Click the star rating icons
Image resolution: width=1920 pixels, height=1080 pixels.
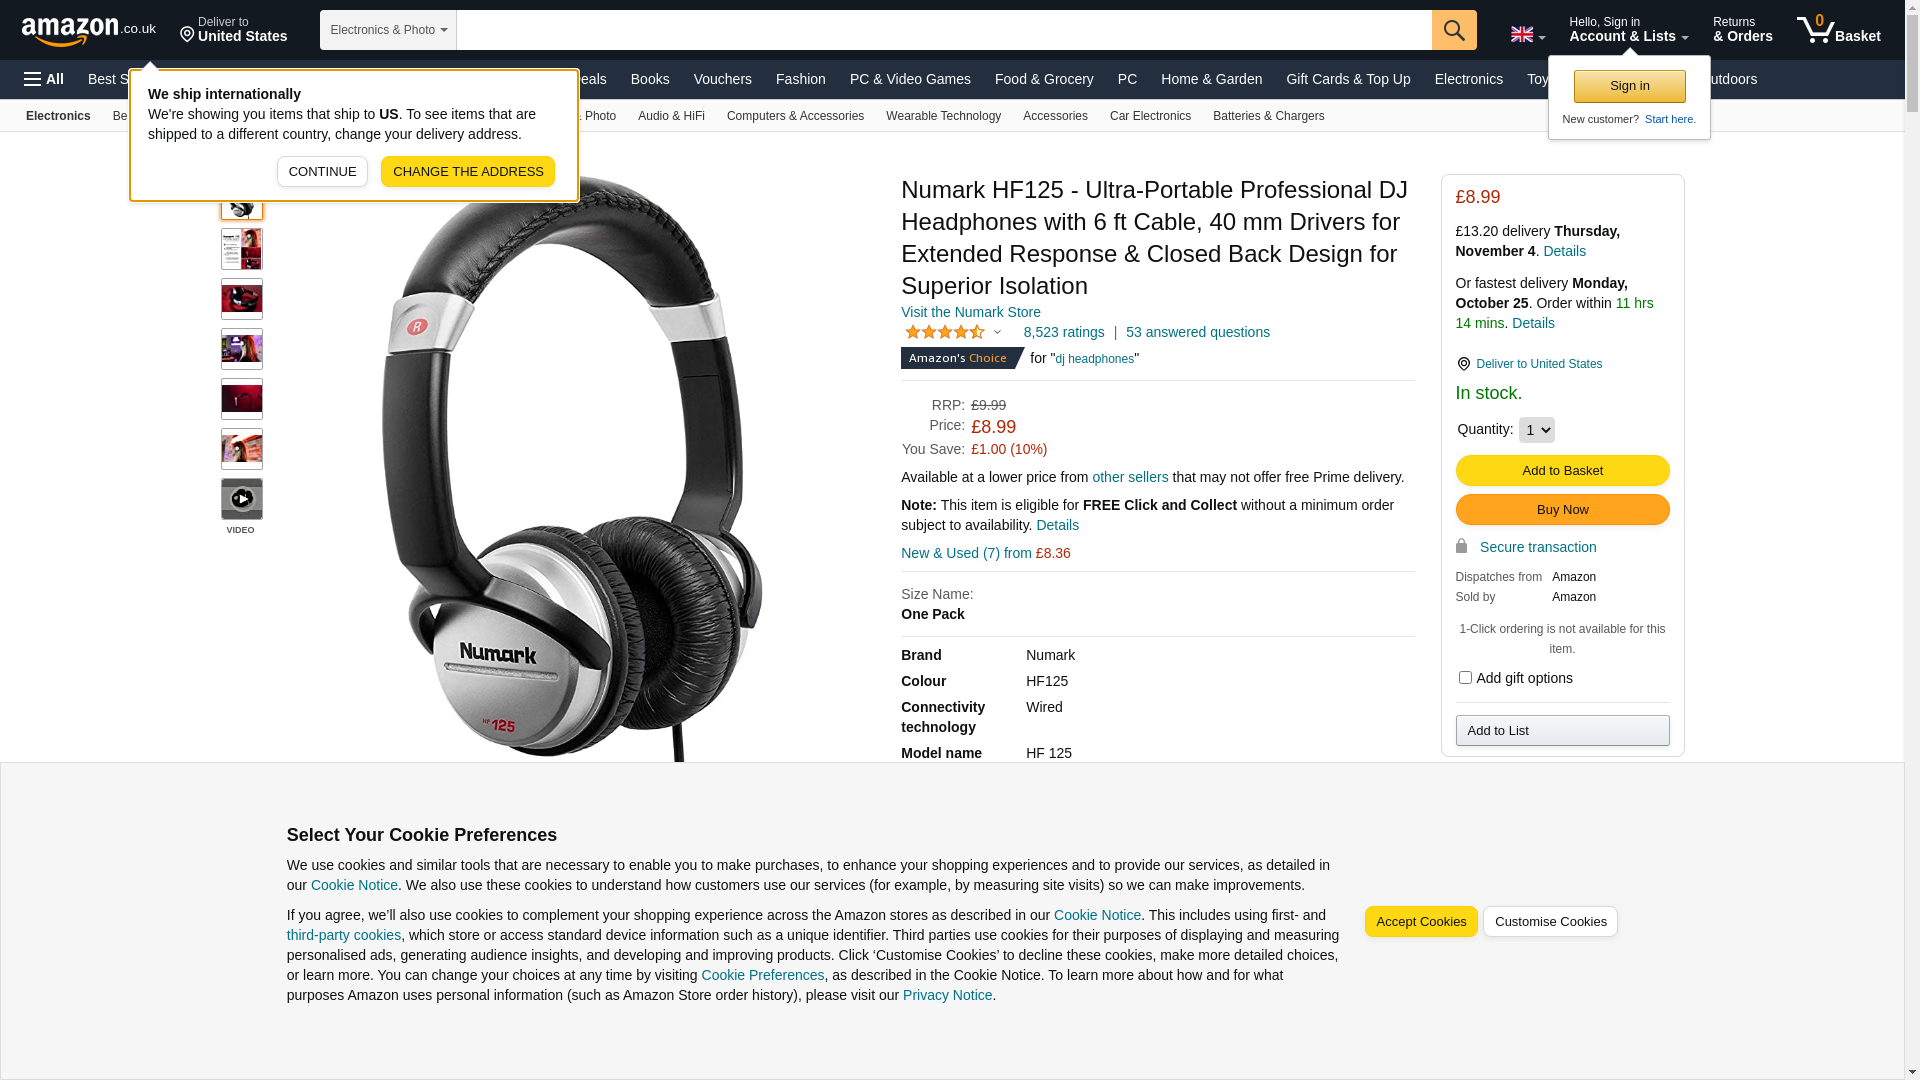point(945,332)
